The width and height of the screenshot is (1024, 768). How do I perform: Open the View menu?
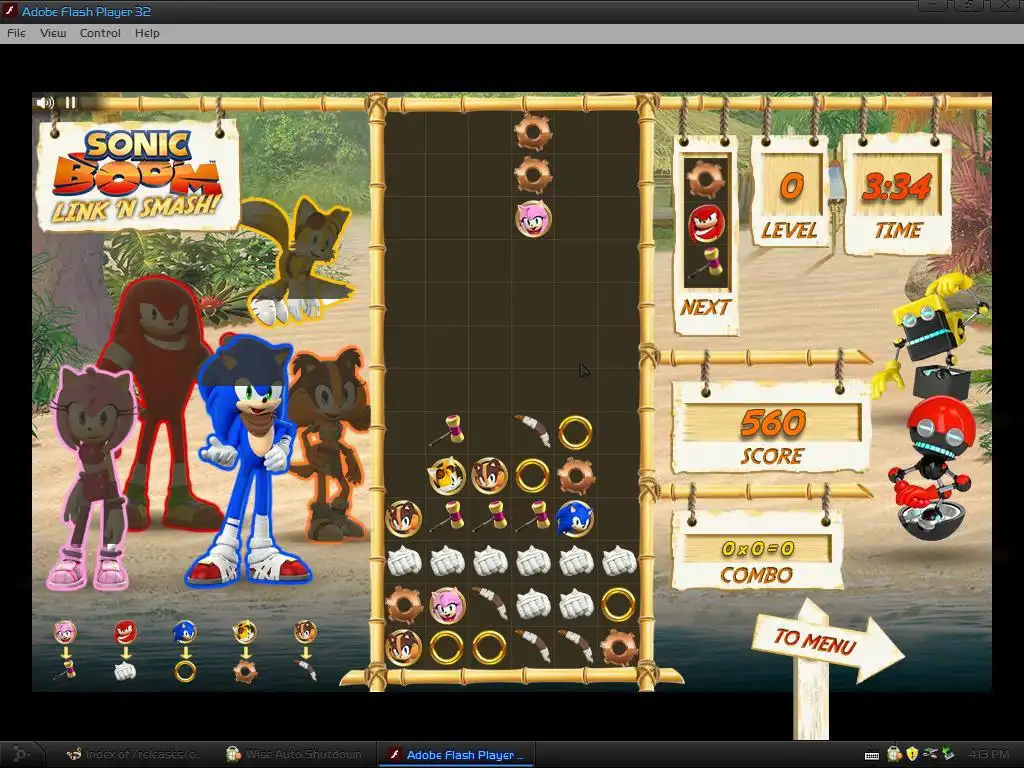53,33
